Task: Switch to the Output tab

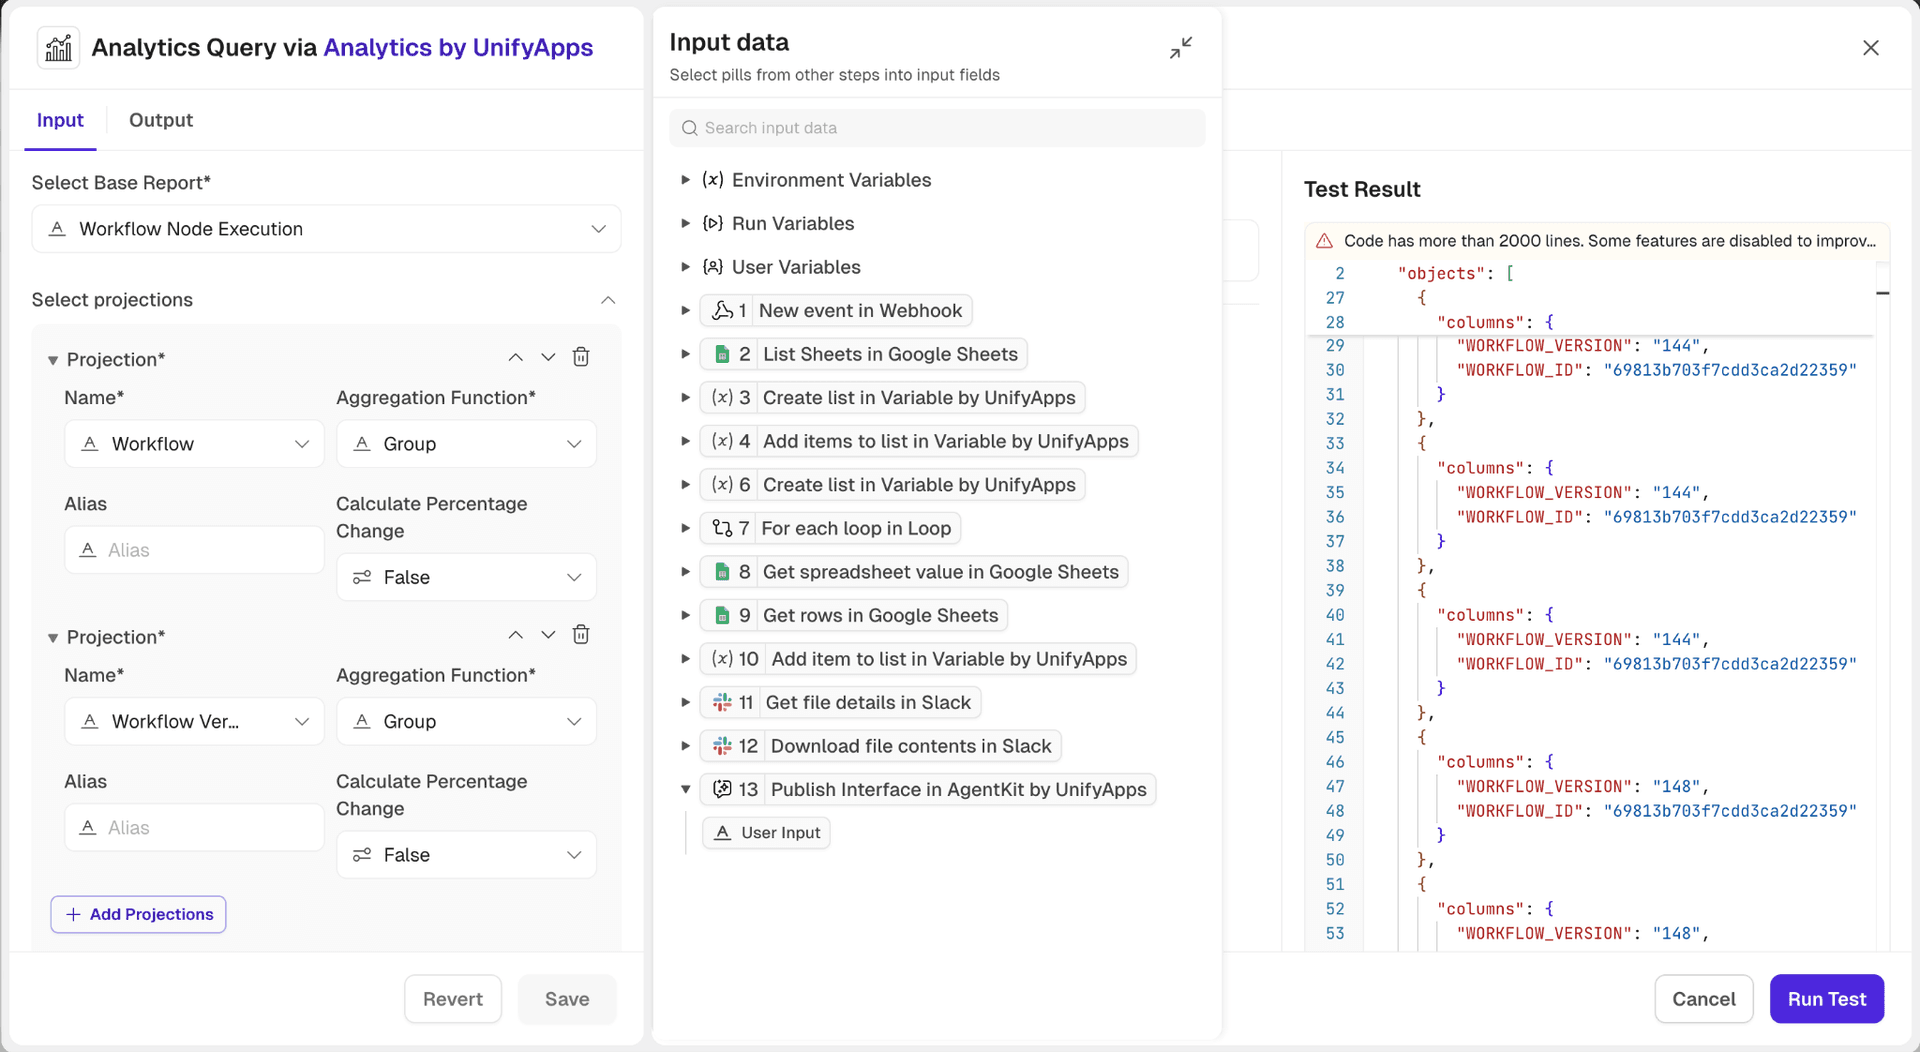Action: 161,120
